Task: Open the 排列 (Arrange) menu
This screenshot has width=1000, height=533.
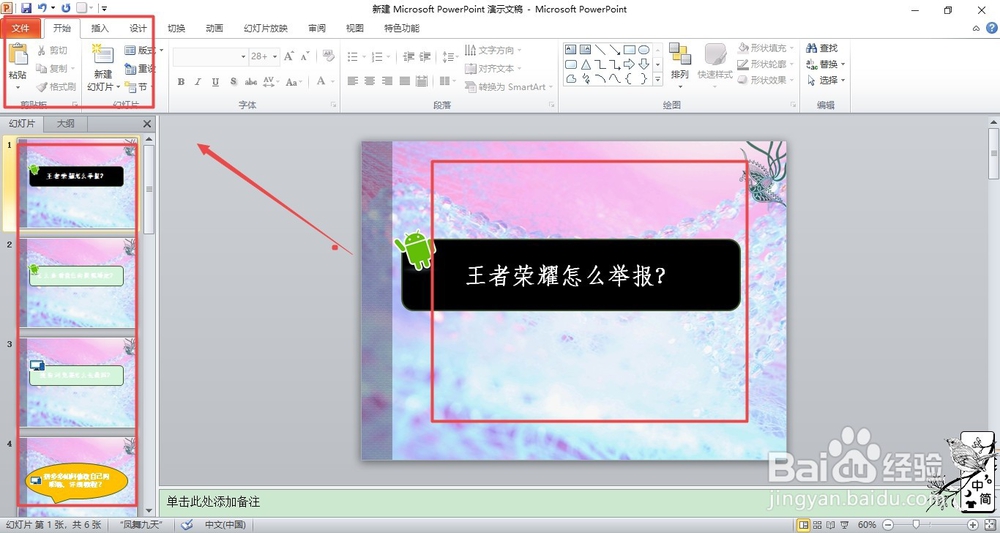Action: tap(680, 66)
